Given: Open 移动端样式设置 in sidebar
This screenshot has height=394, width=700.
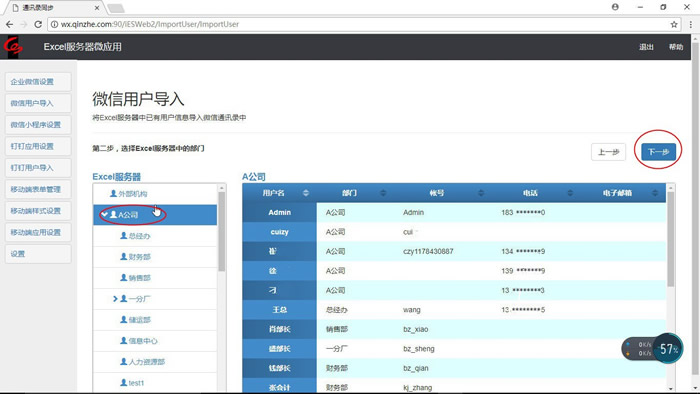Looking at the screenshot, I should point(38,211).
